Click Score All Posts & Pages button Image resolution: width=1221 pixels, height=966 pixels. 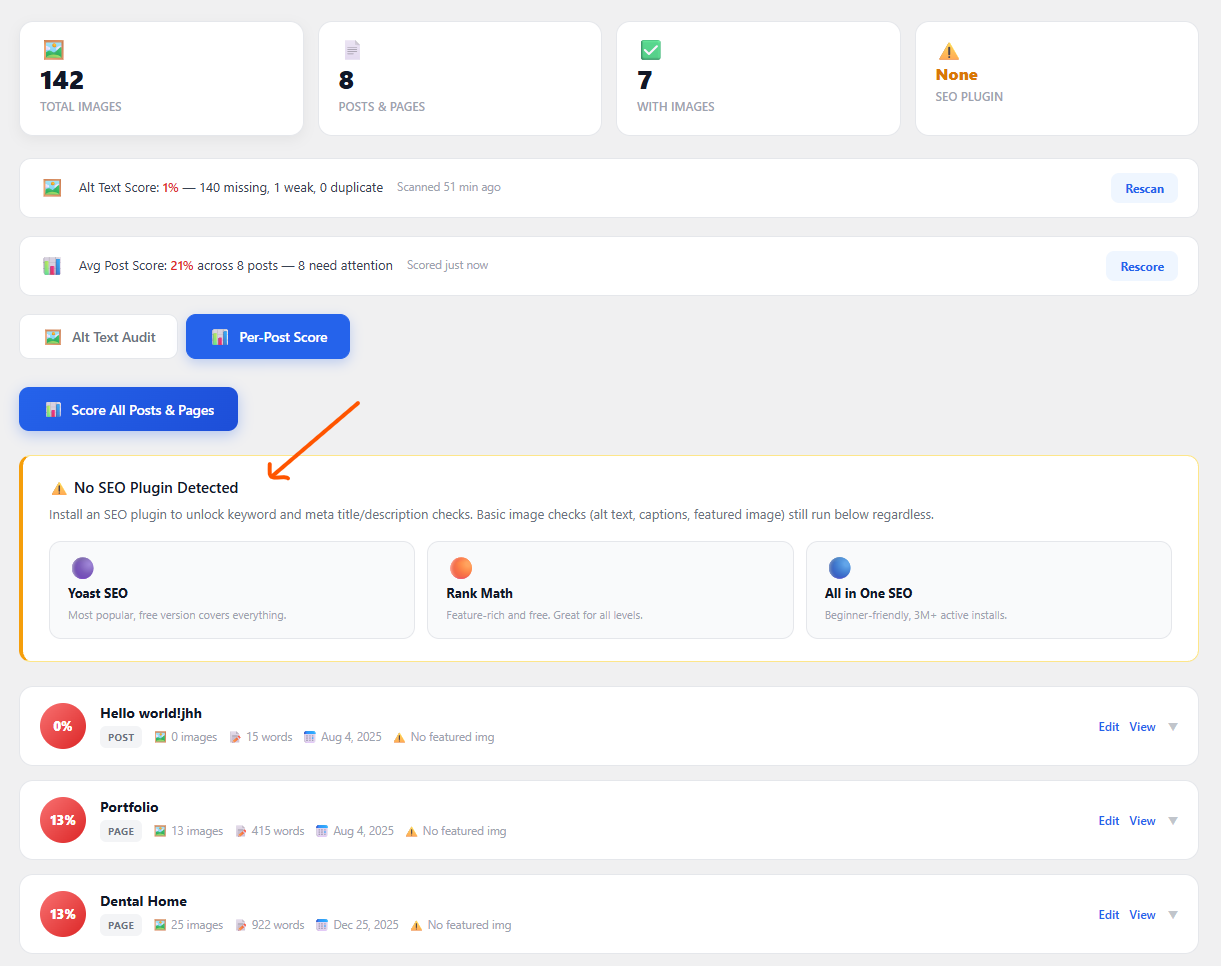click(x=128, y=410)
